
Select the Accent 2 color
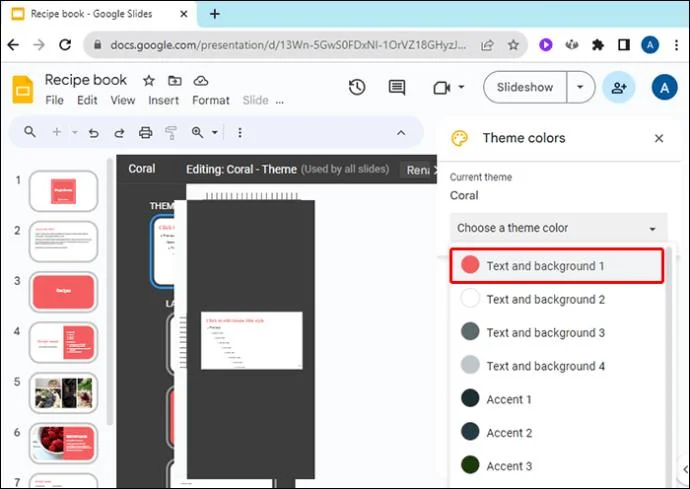pos(557,433)
